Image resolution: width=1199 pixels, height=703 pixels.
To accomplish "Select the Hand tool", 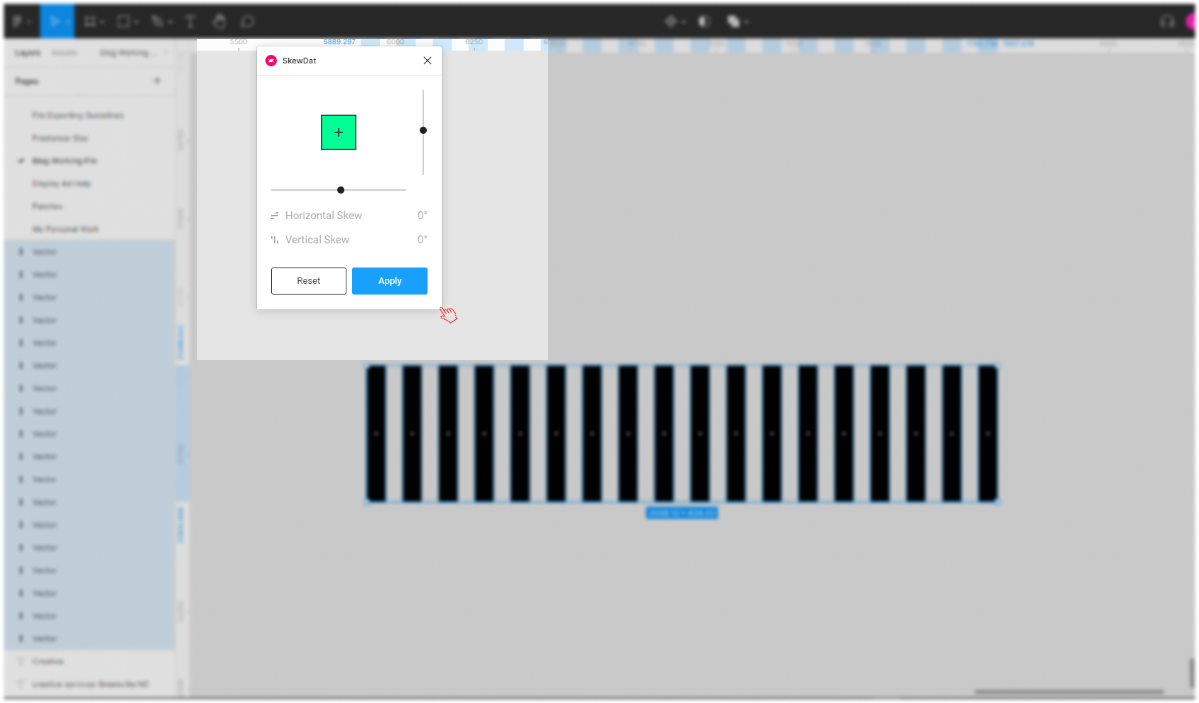I will coord(218,20).
